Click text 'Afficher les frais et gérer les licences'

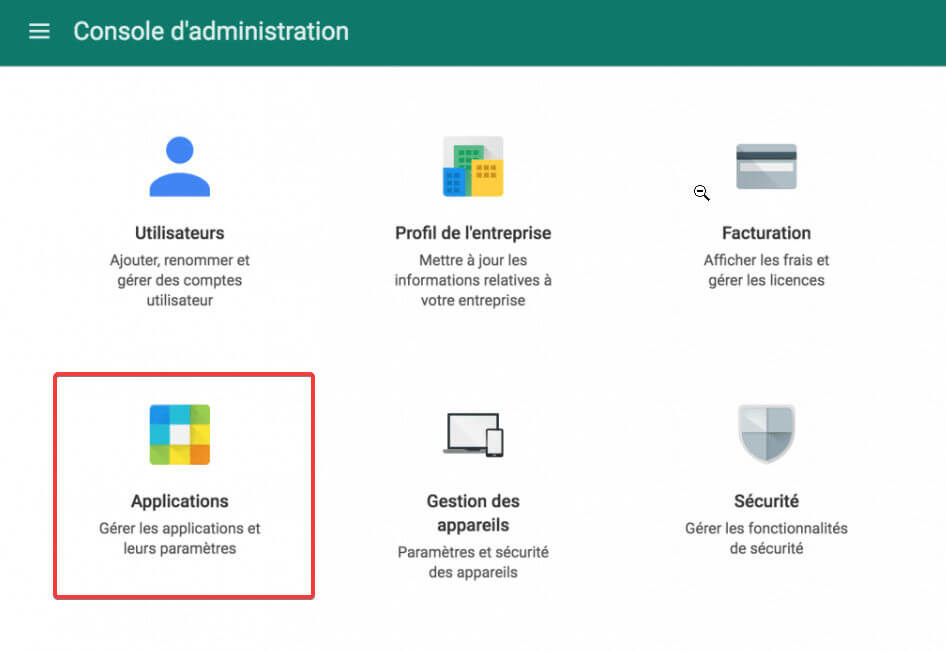point(766,270)
